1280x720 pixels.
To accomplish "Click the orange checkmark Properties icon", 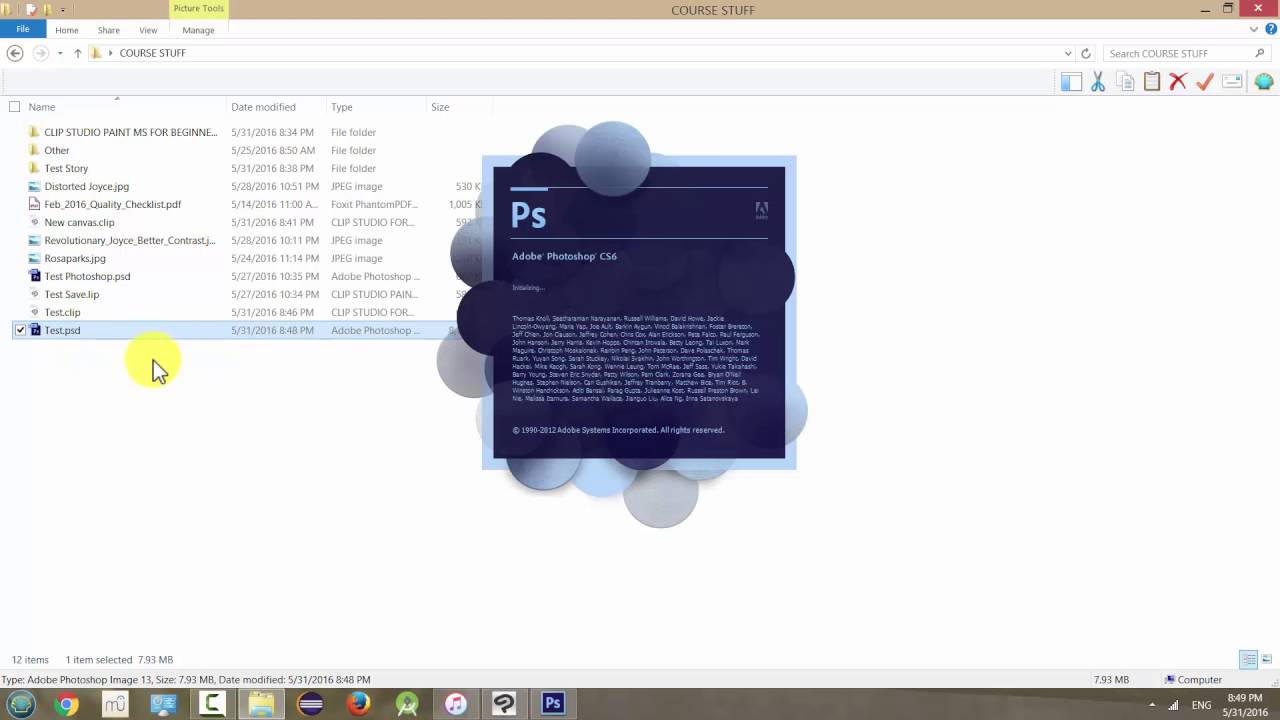I will [x=1205, y=82].
